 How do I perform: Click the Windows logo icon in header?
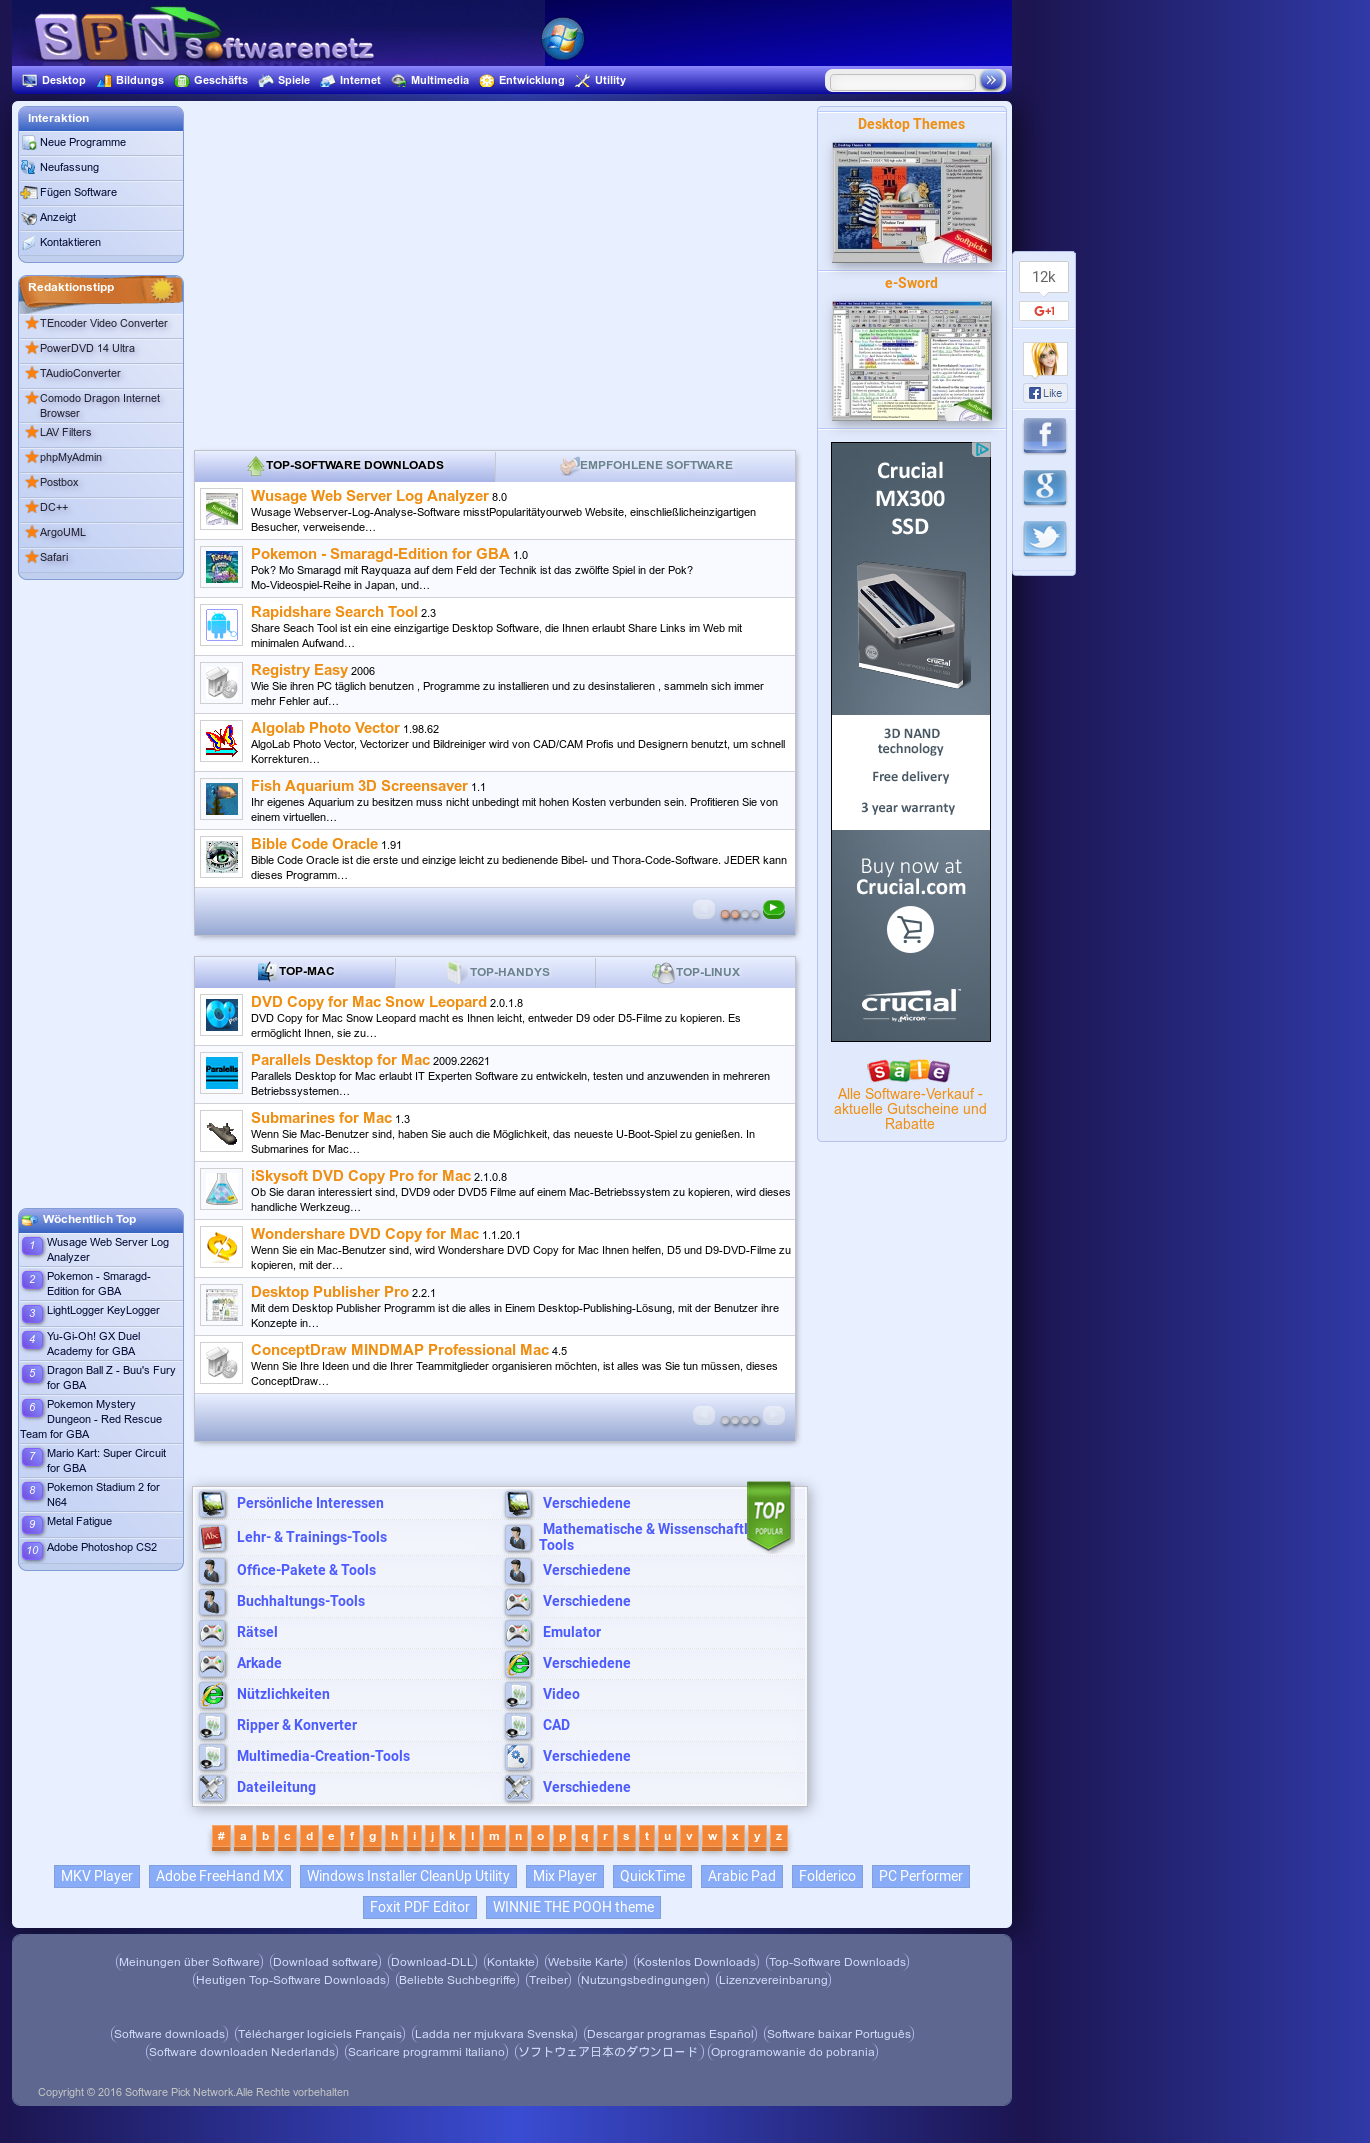(x=563, y=39)
